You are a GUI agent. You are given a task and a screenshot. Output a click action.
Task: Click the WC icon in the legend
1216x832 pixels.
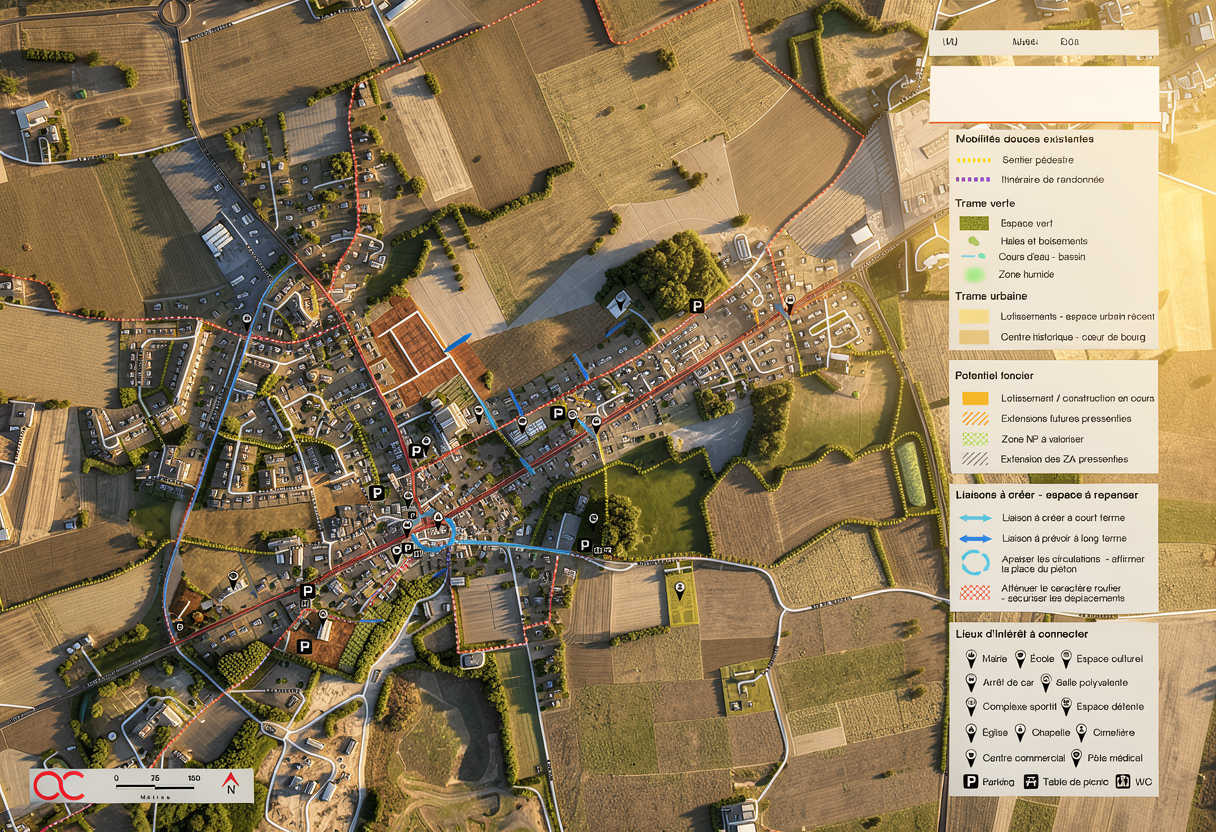1123,781
